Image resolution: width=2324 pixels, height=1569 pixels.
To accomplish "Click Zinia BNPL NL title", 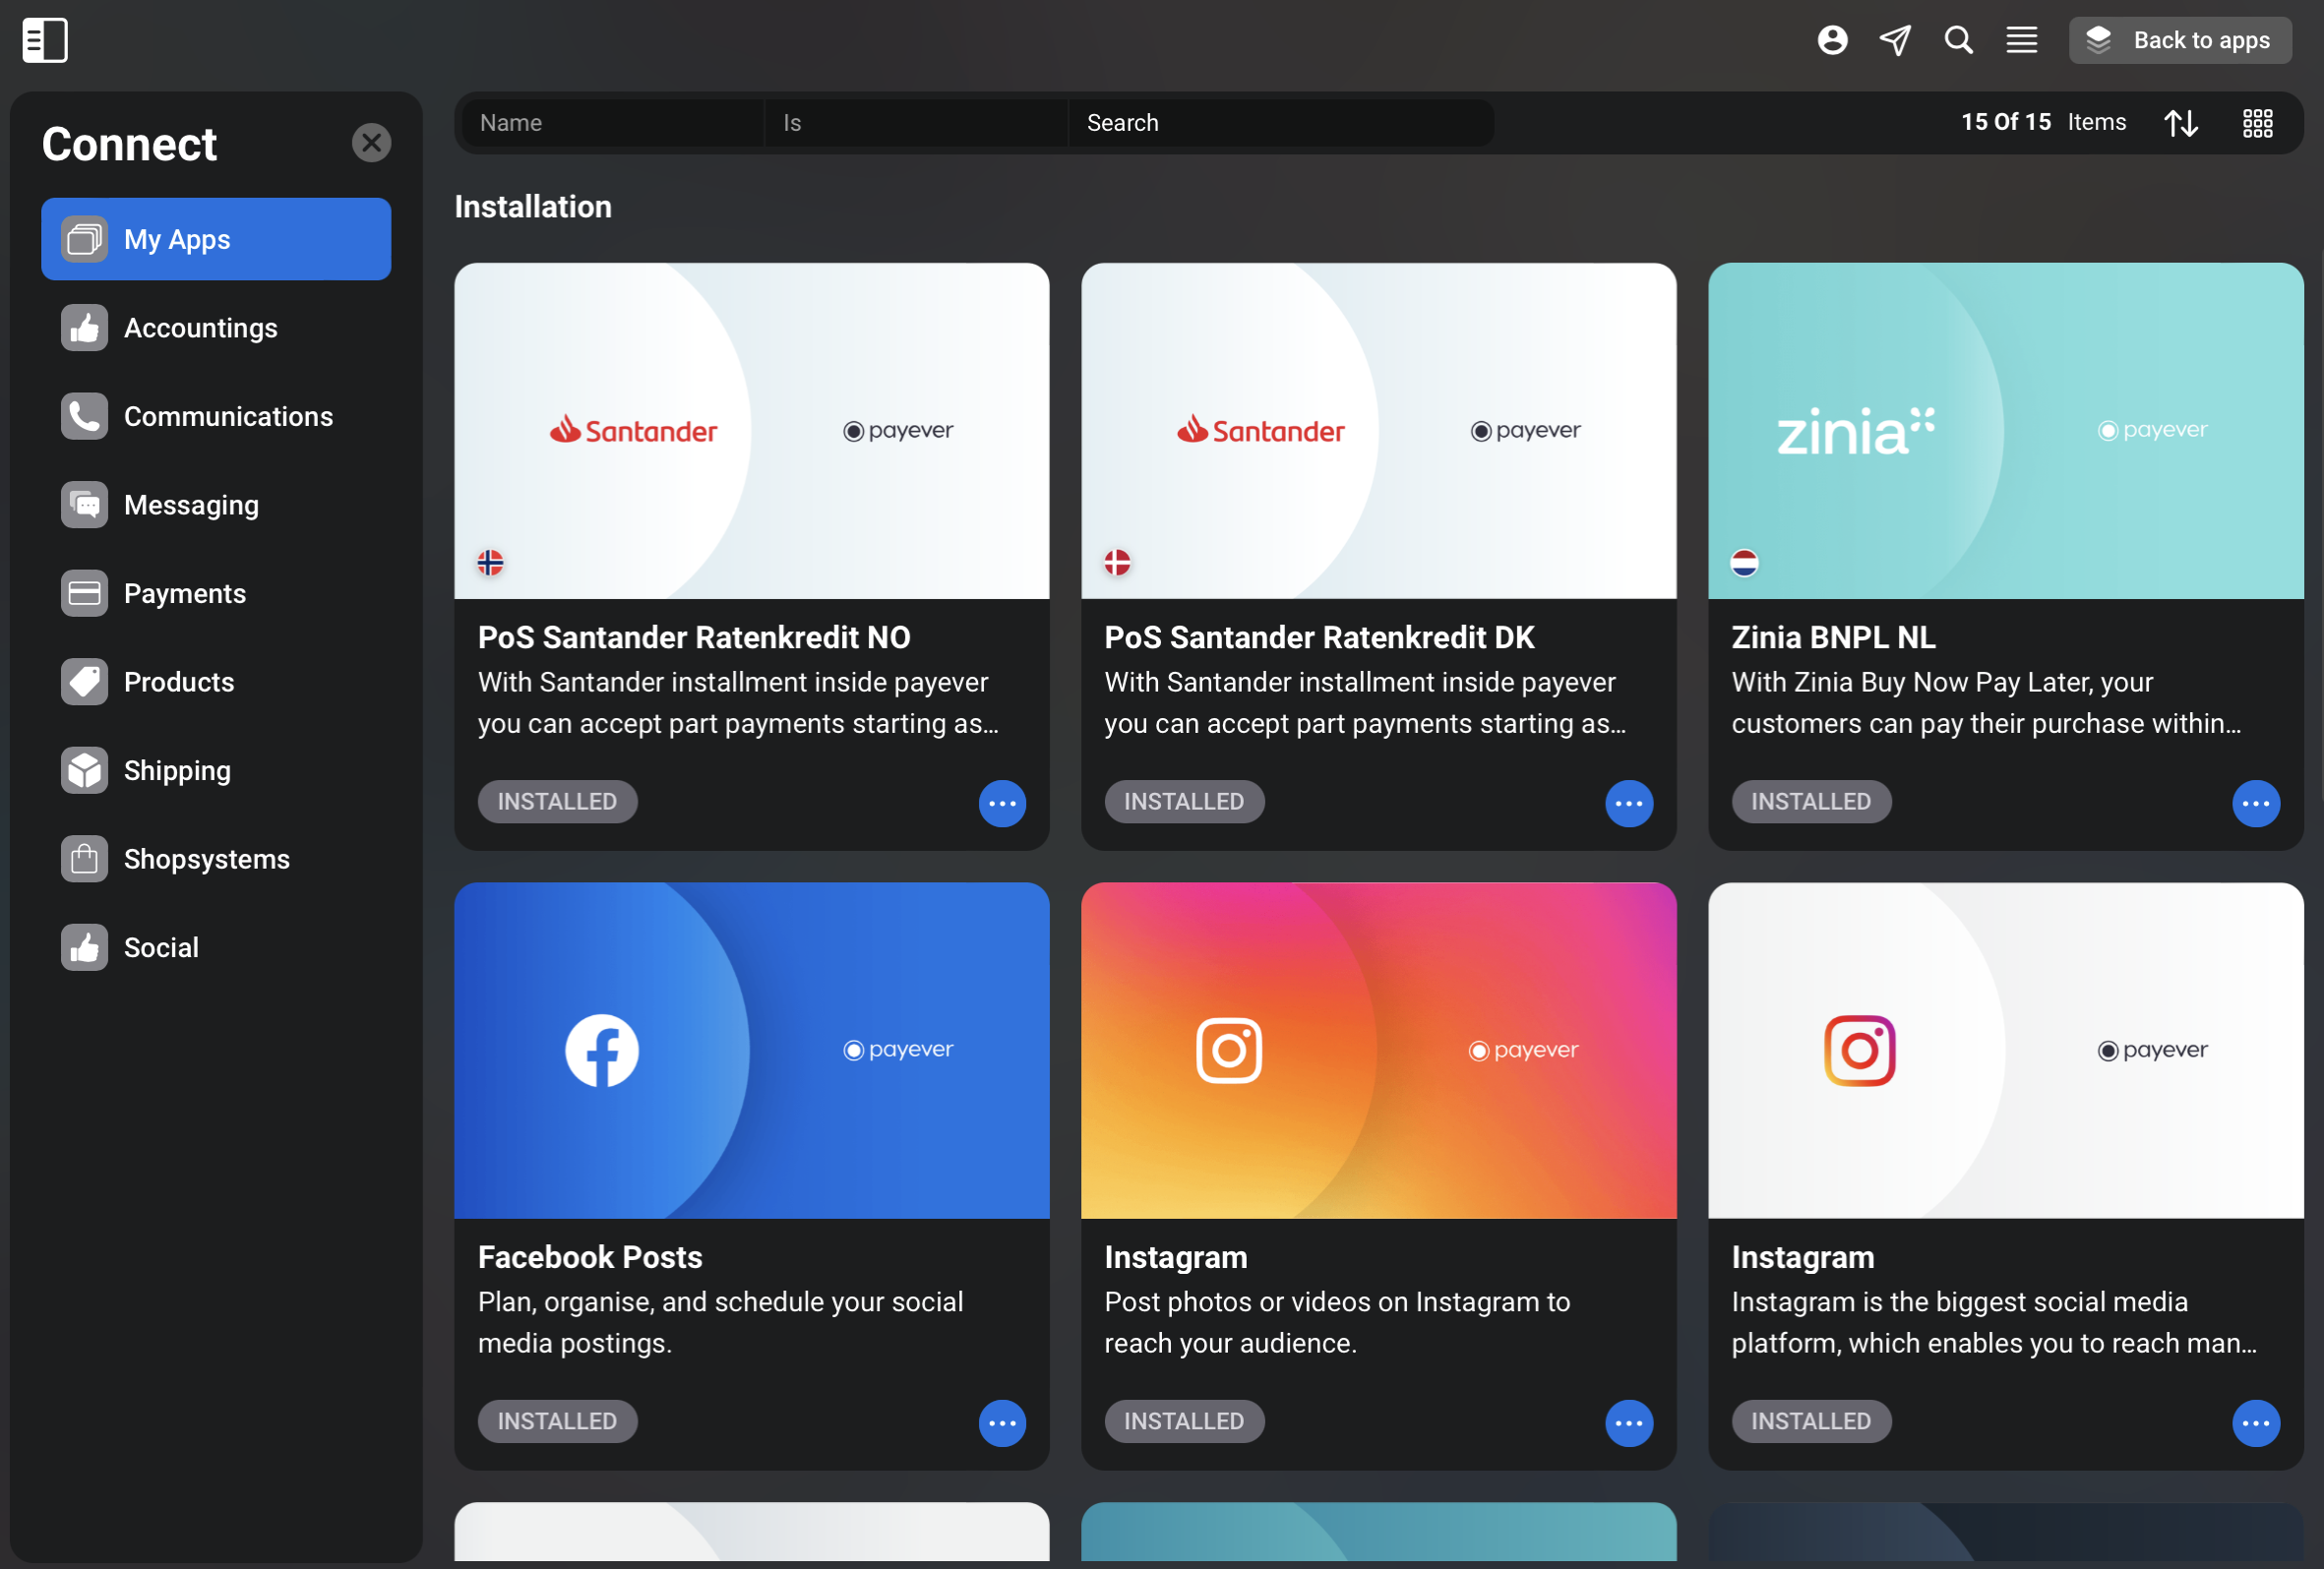I will pyautogui.click(x=1833, y=637).
